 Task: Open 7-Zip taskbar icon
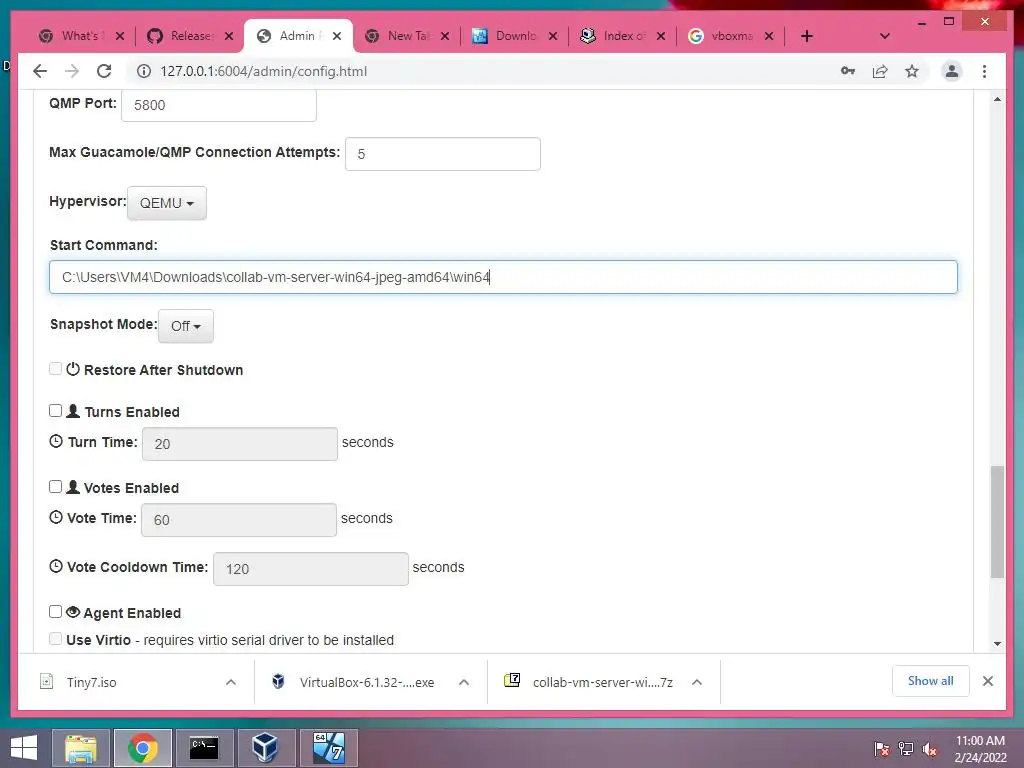click(328, 748)
